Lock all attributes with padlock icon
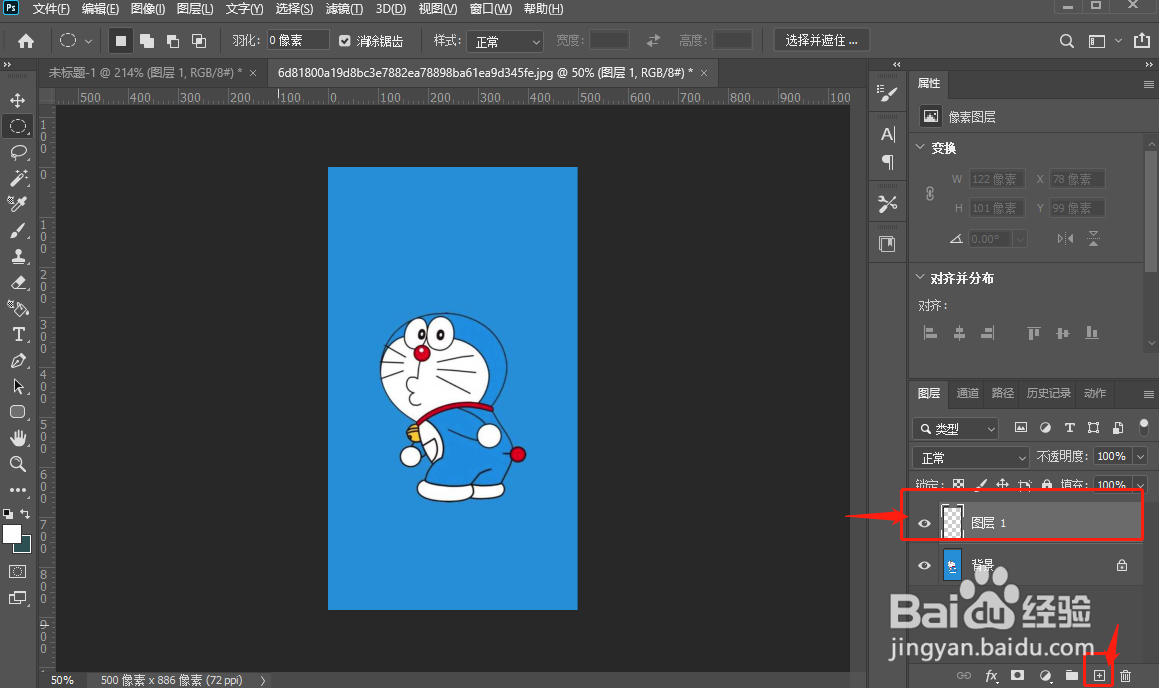Screen dimensions: 1159x688 coord(1047,485)
